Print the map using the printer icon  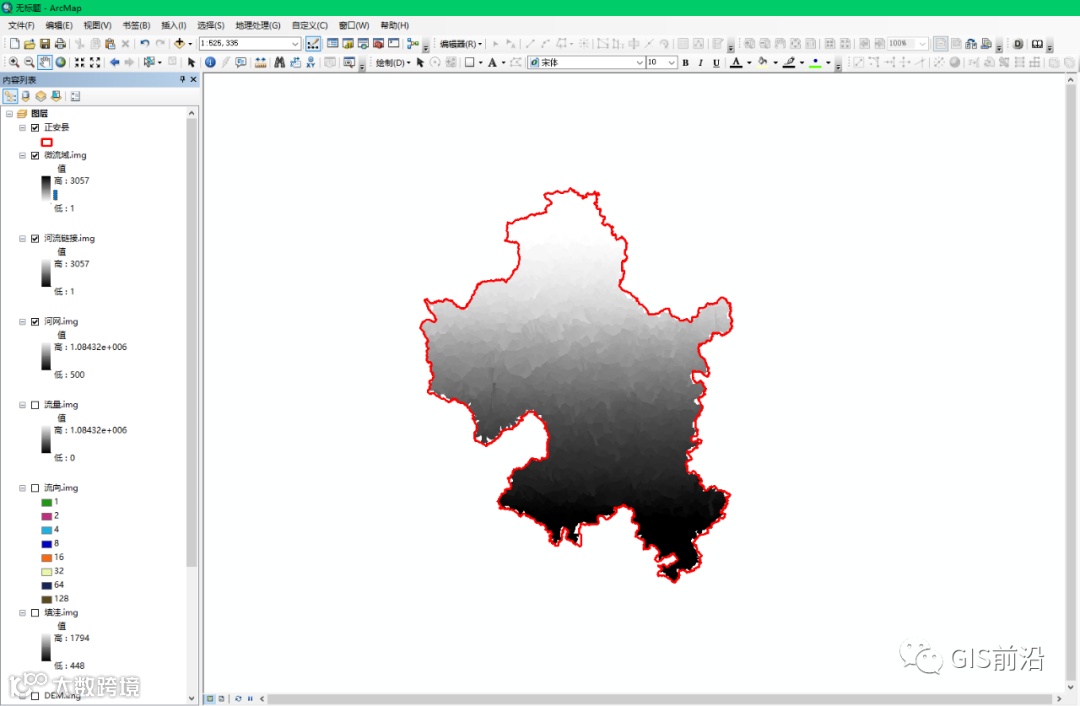(x=60, y=43)
